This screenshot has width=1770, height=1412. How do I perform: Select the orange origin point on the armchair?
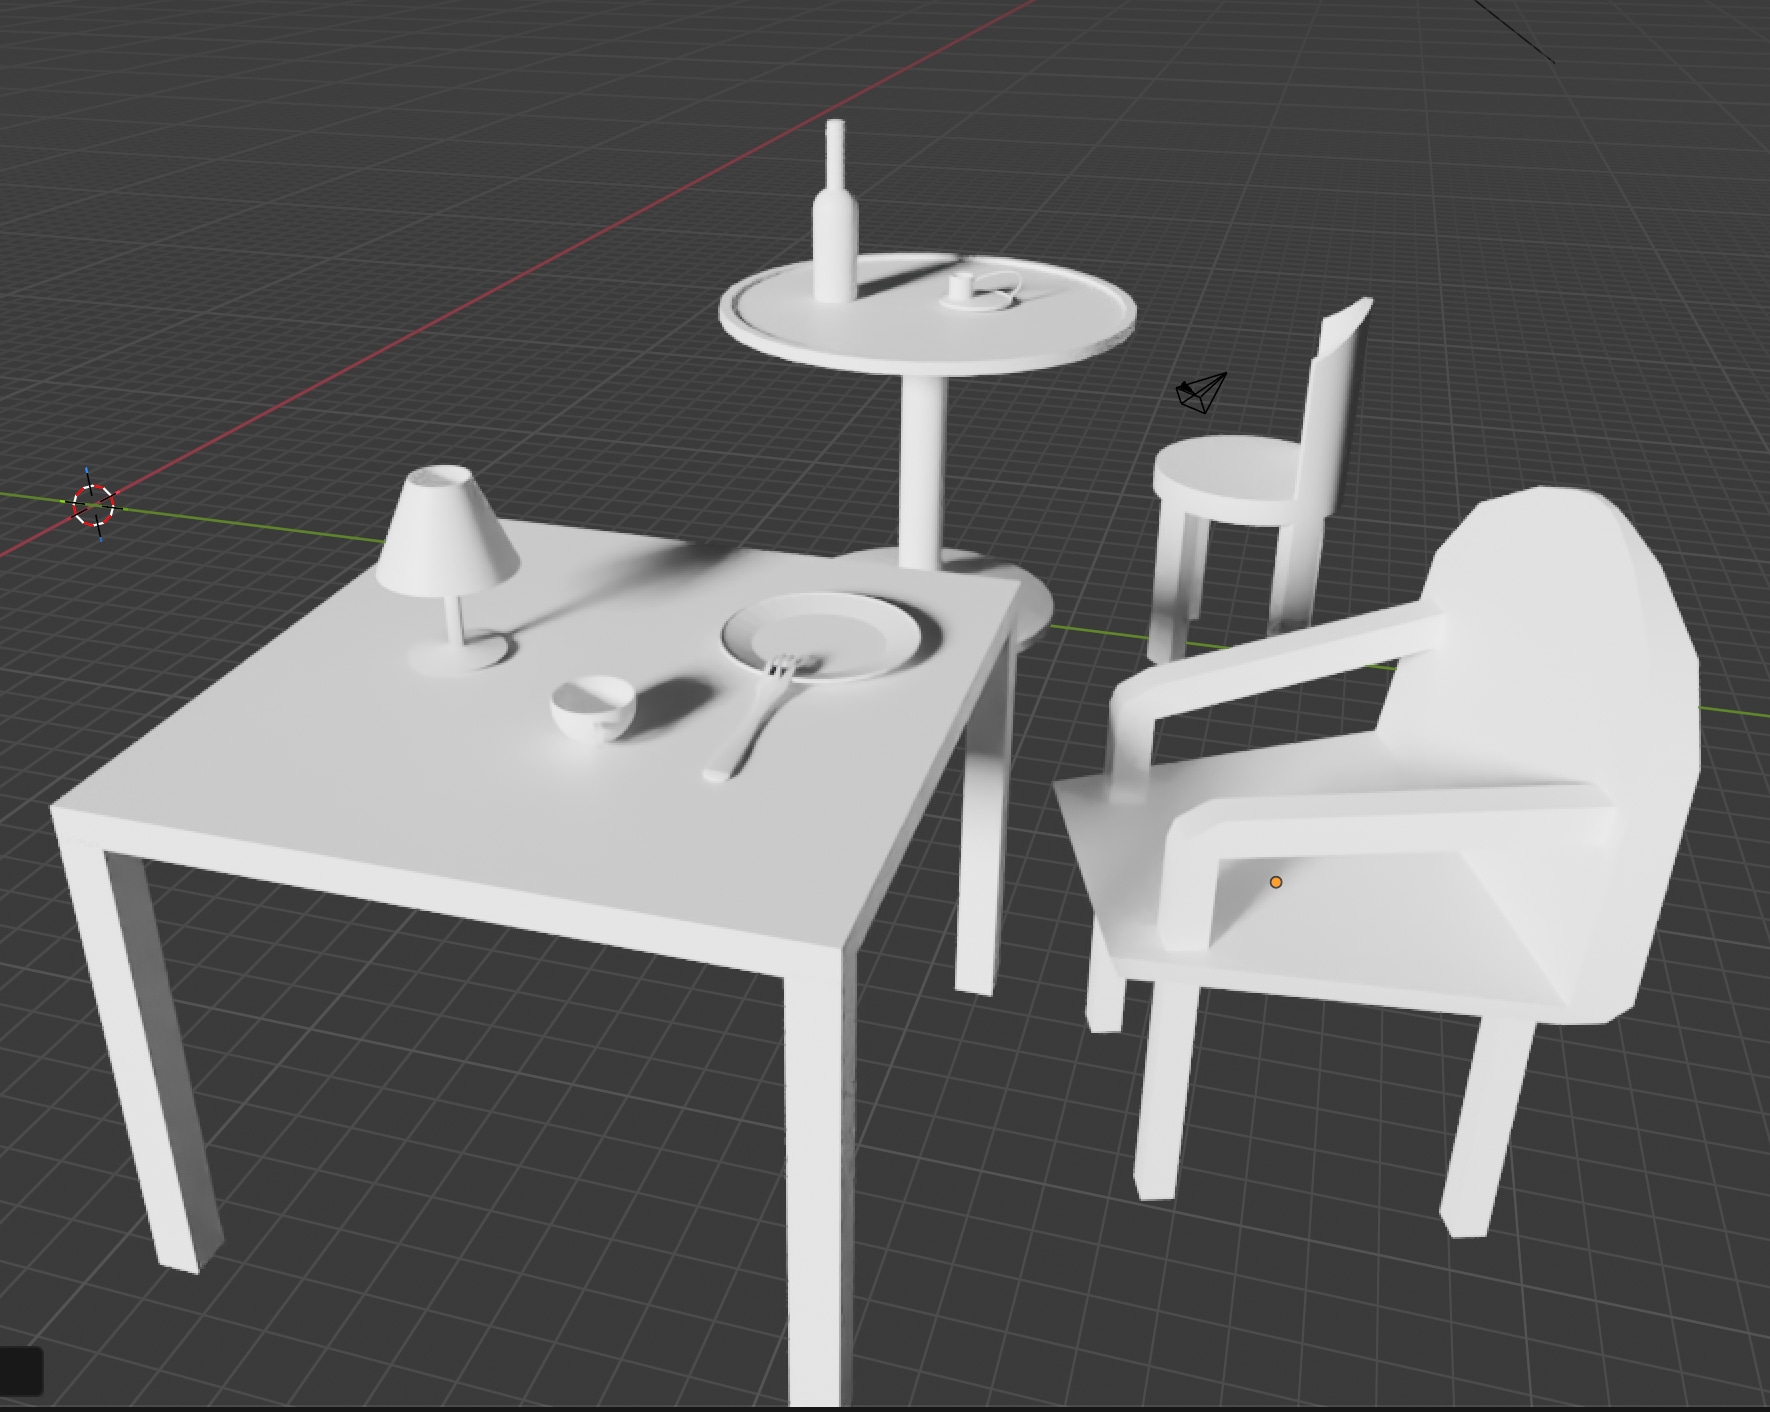[x=1277, y=881]
